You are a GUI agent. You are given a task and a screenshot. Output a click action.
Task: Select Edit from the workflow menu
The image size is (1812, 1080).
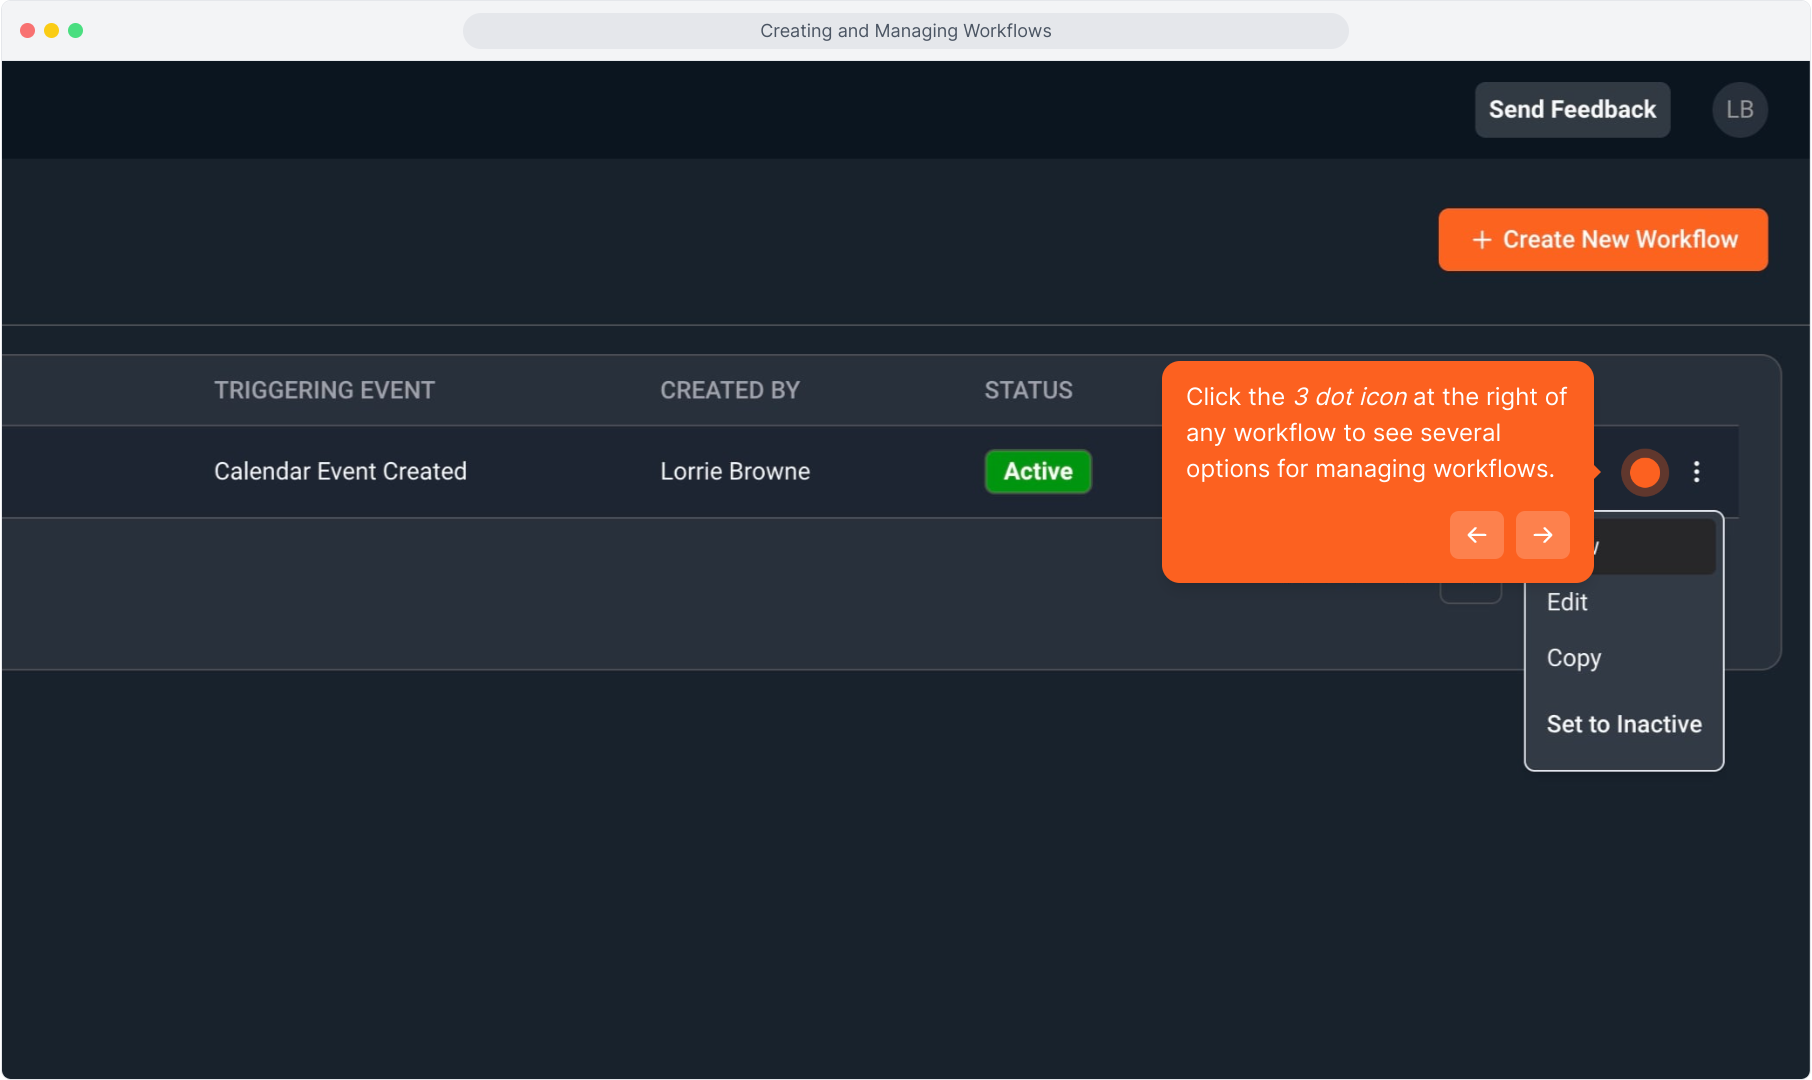click(x=1567, y=602)
